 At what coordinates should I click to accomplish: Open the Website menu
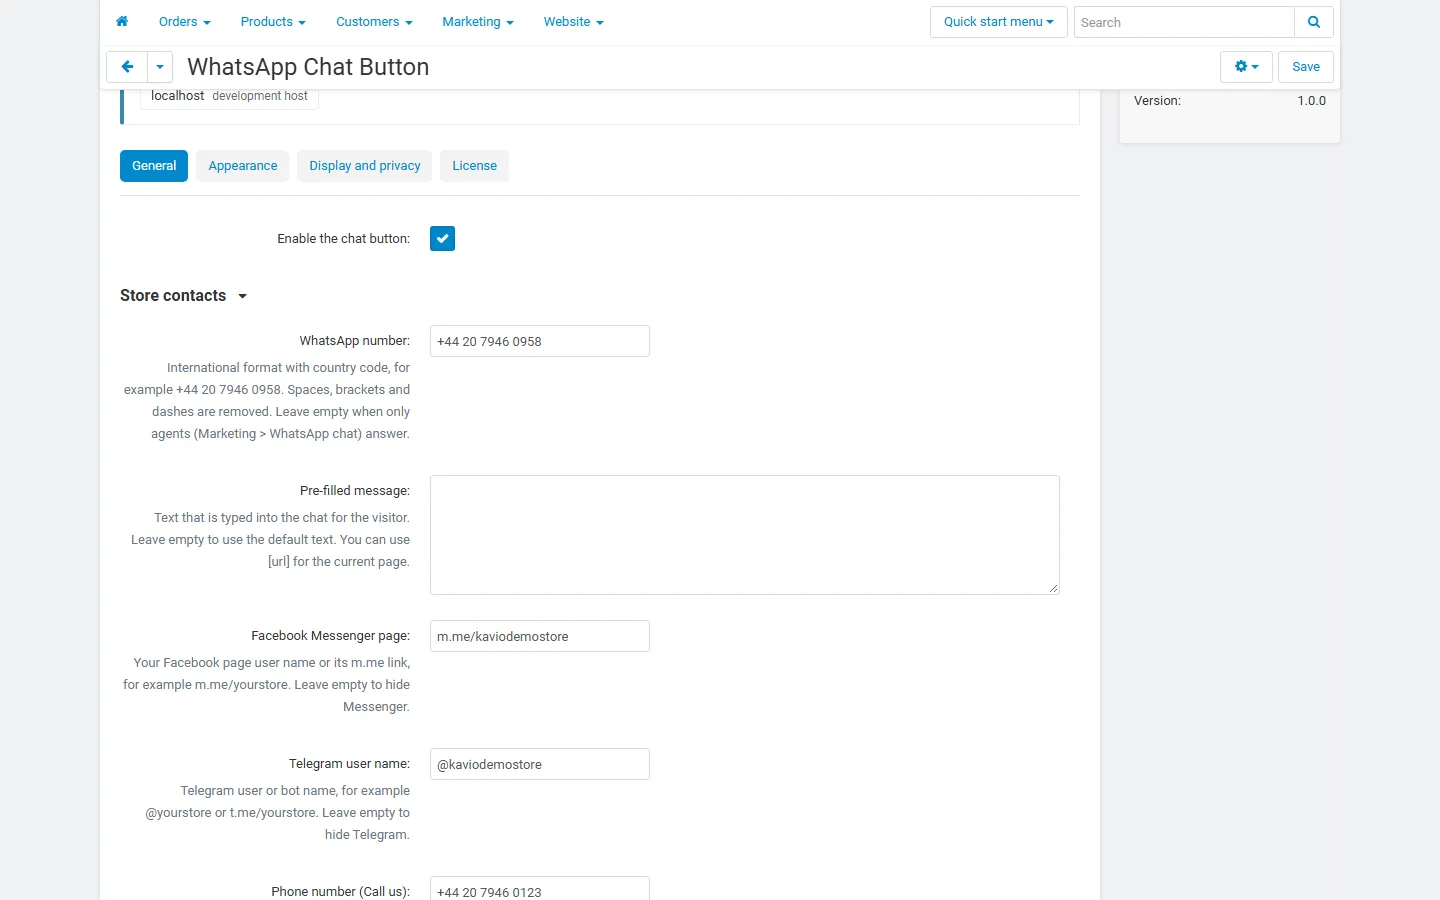pos(574,22)
